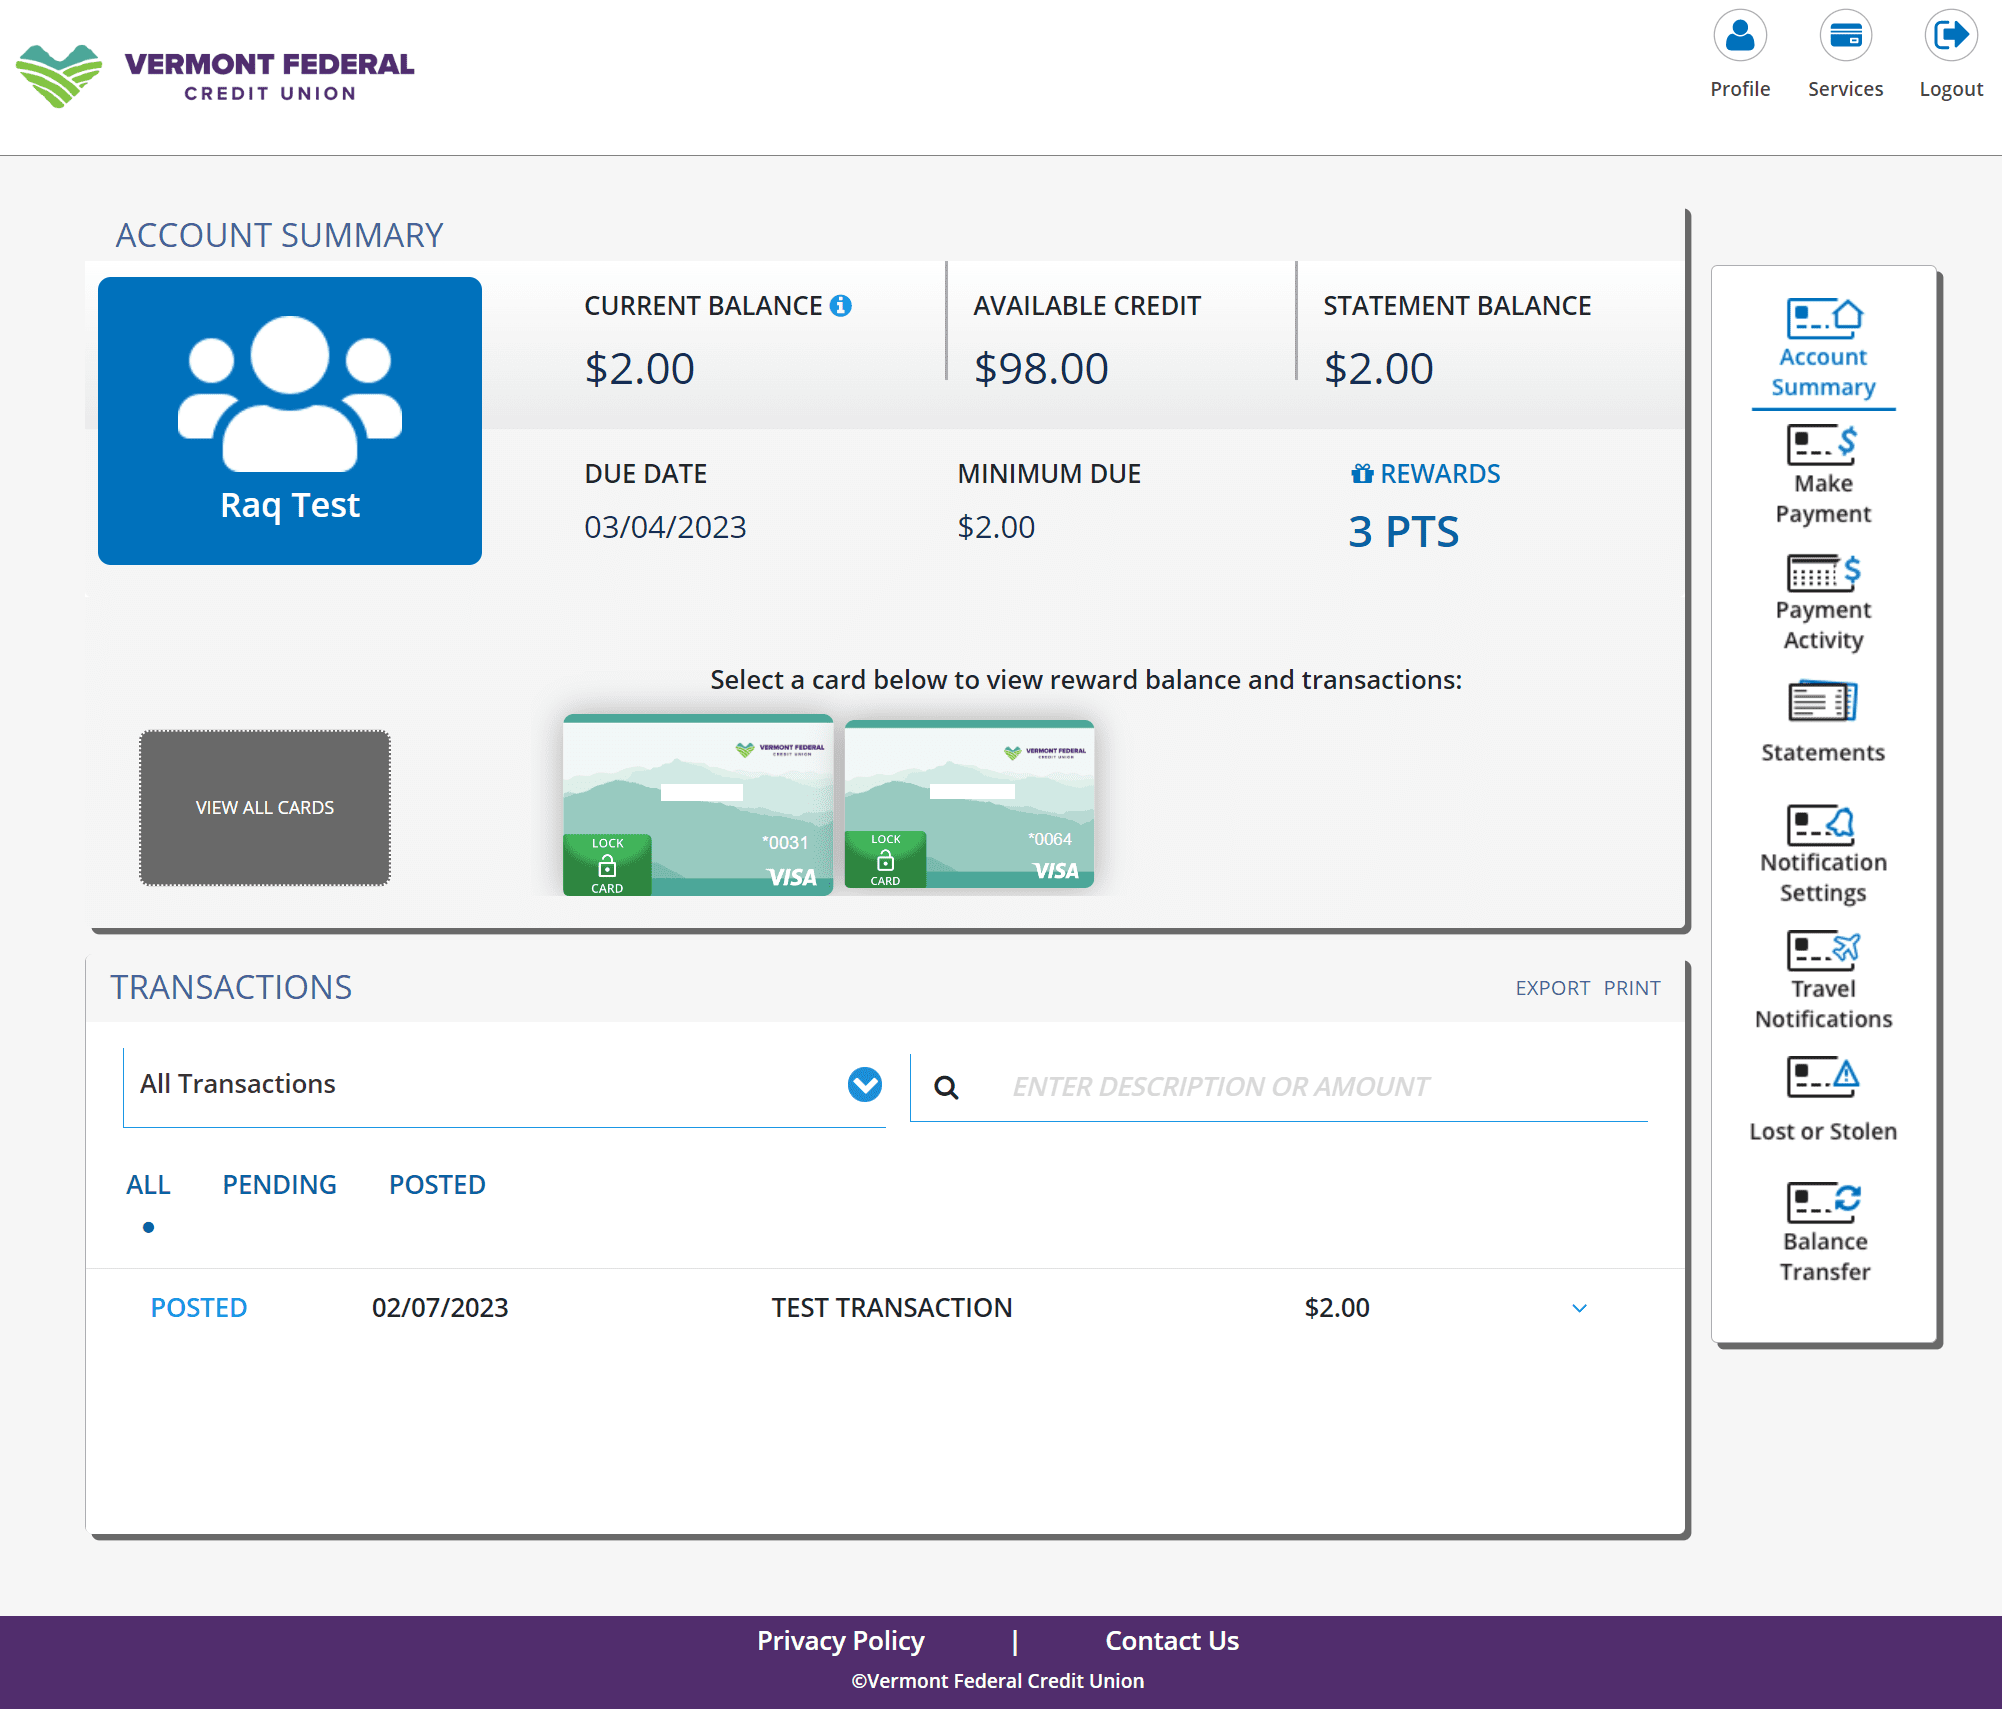Switch to the POSTED transactions tab

pos(437,1185)
